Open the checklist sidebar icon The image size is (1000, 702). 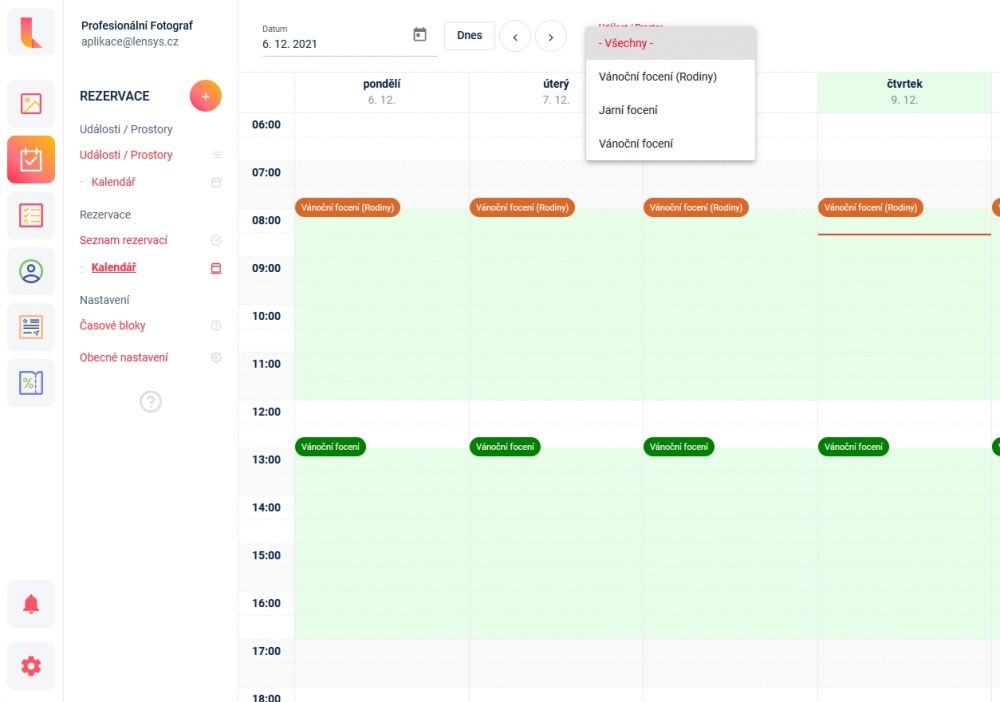coord(31,216)
